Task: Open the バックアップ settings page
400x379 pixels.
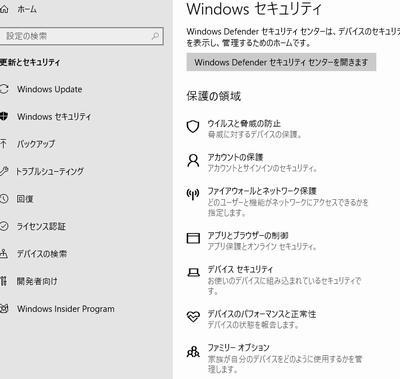Action: (x=36, y=144)
